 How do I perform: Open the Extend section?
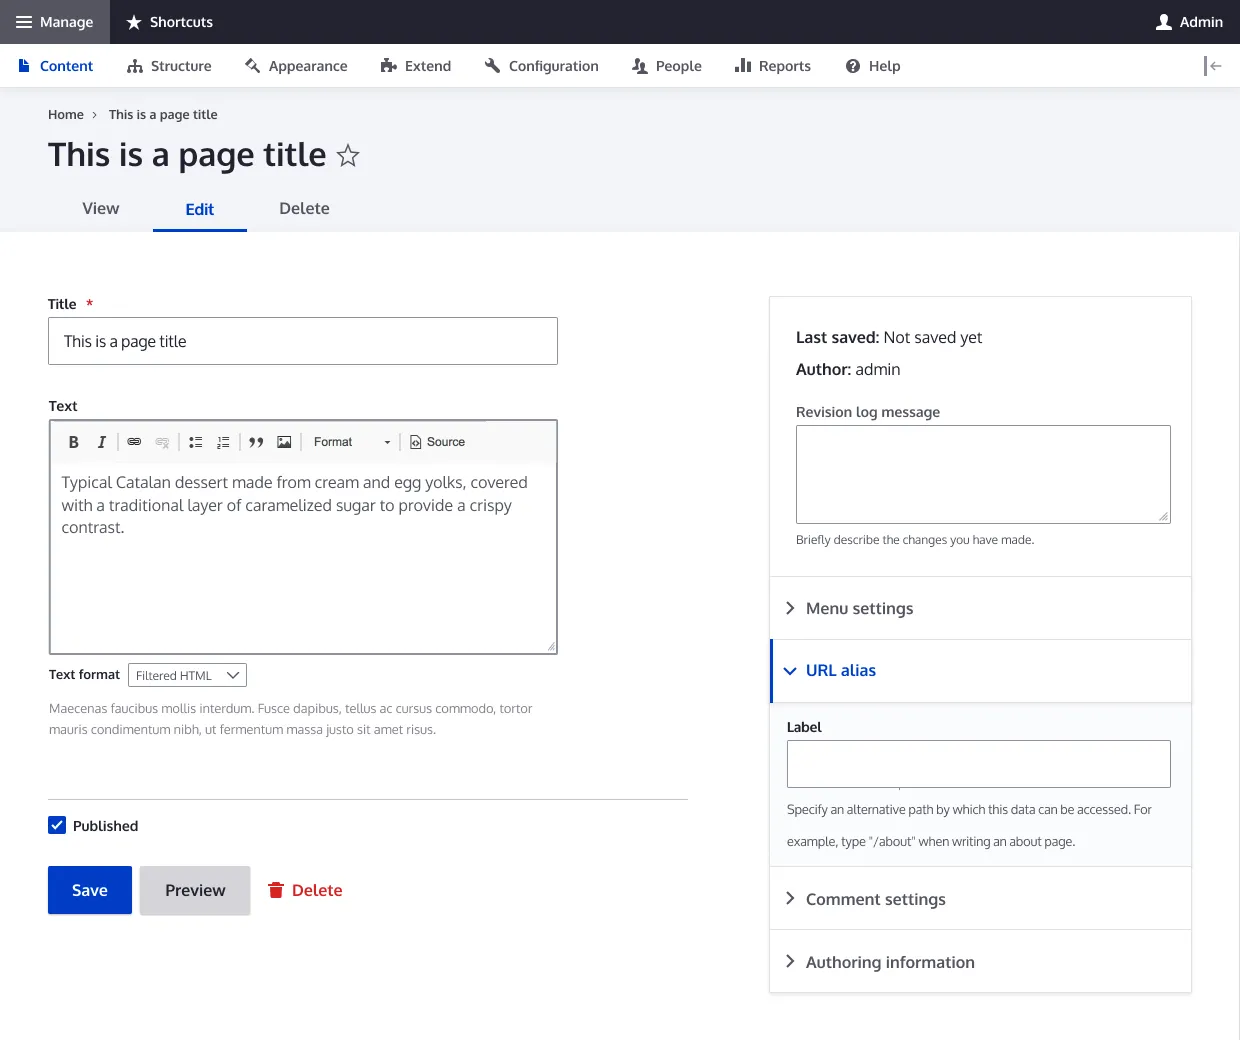pyautogui.click(x=416, y=66)
